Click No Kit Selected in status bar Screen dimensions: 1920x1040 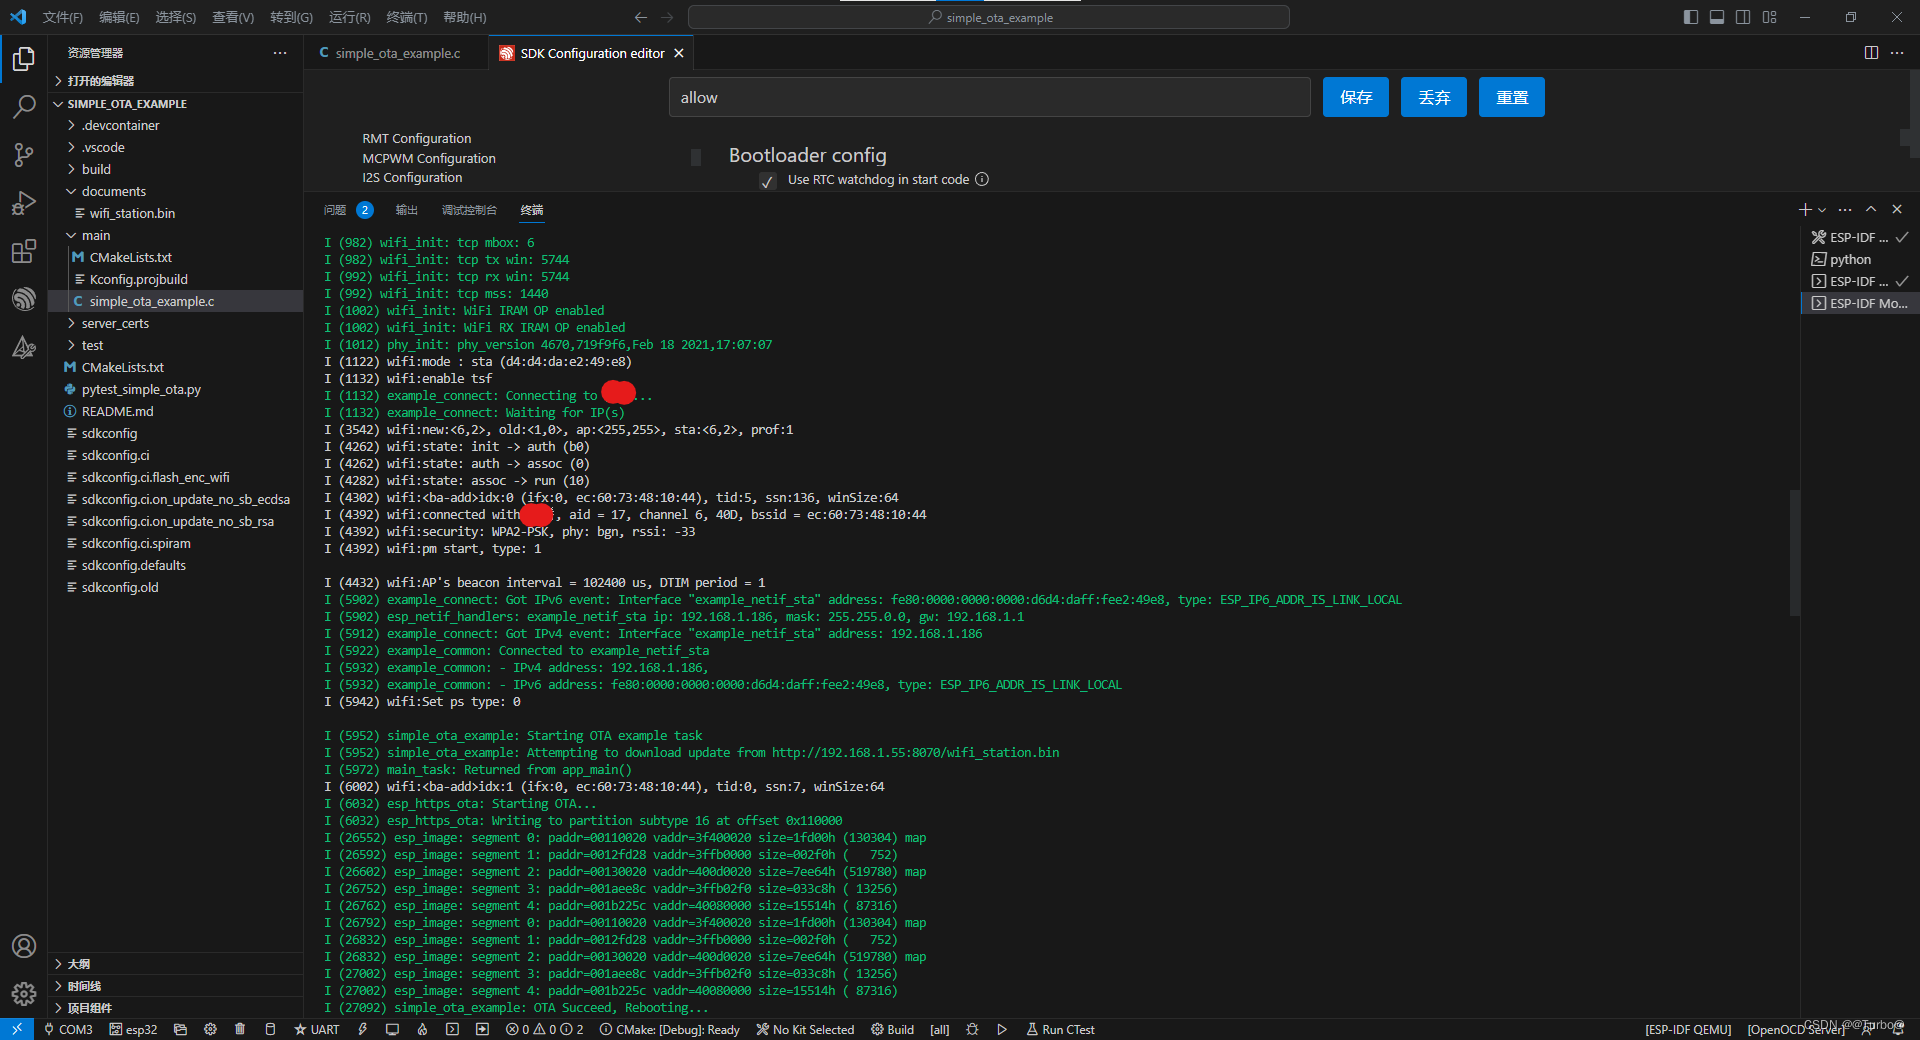805,1029
